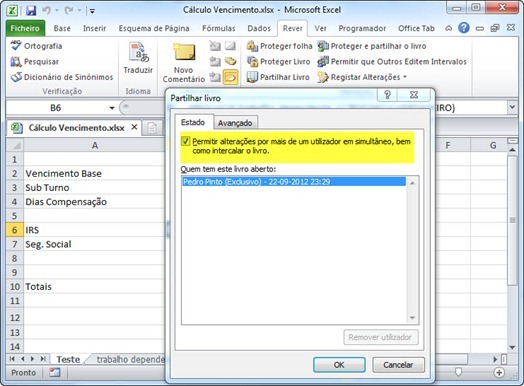Image resolution: width=524 pixels, height=386 pixels.
Task: Click Permitir que Outros Editem Intervalos
Action: [392, 61]
